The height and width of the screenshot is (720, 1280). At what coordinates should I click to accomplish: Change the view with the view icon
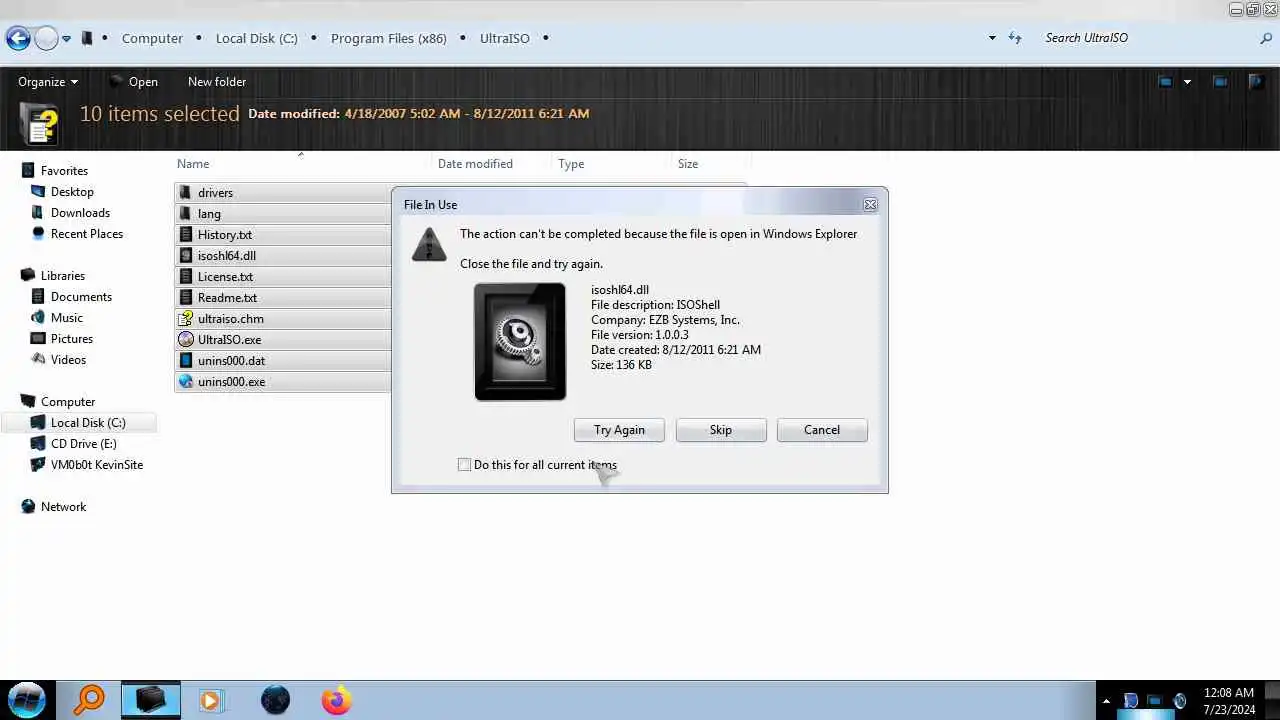[x=1165, y=82]
